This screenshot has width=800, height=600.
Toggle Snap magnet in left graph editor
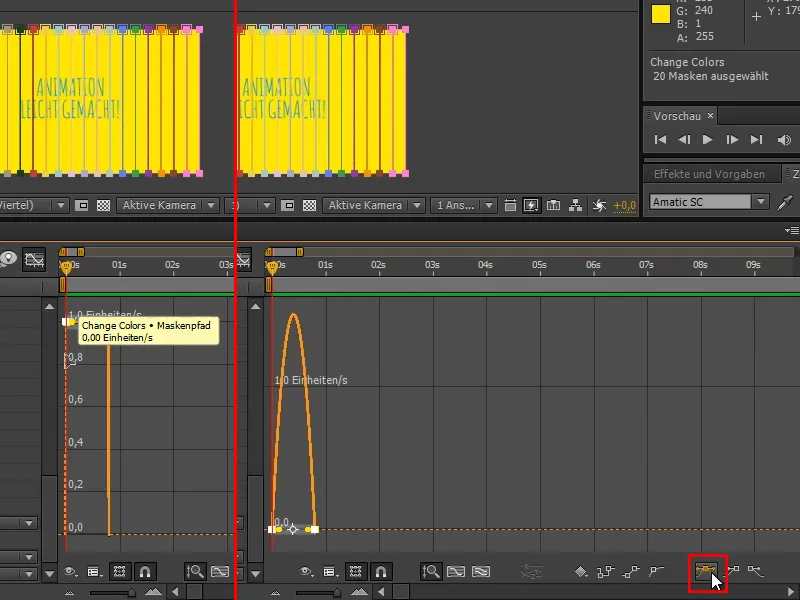click(x=144, y=571)
